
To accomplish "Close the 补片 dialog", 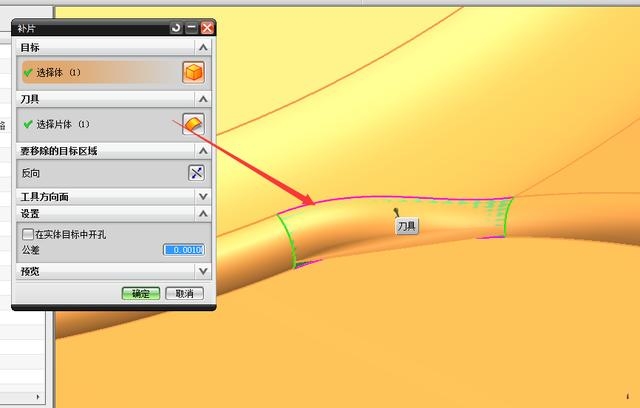I will pyautogui.click(x=207, y=28).
